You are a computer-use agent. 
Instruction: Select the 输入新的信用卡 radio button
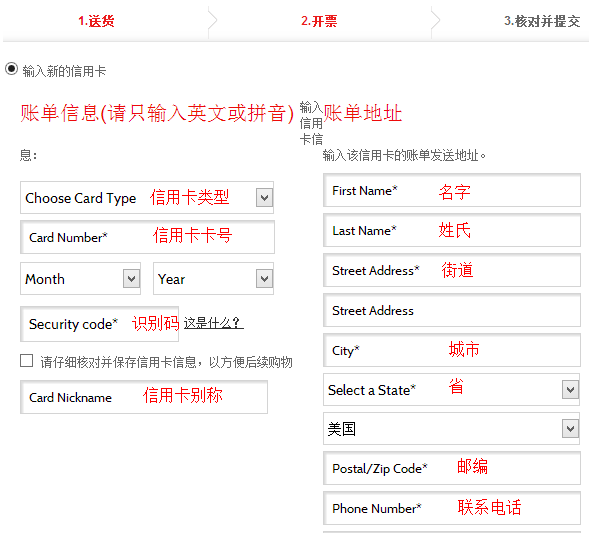click(x=11, y=69)
